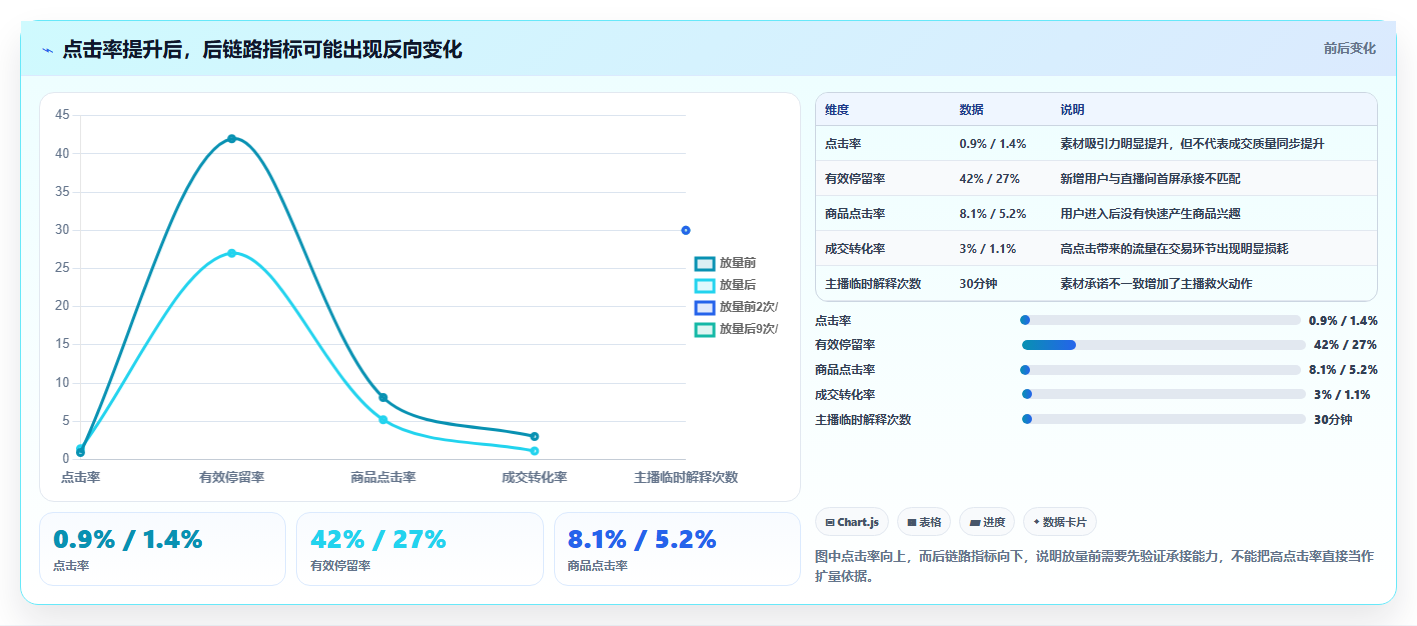
Task: Click x-axis label 有效停留率
Action: 232,478
